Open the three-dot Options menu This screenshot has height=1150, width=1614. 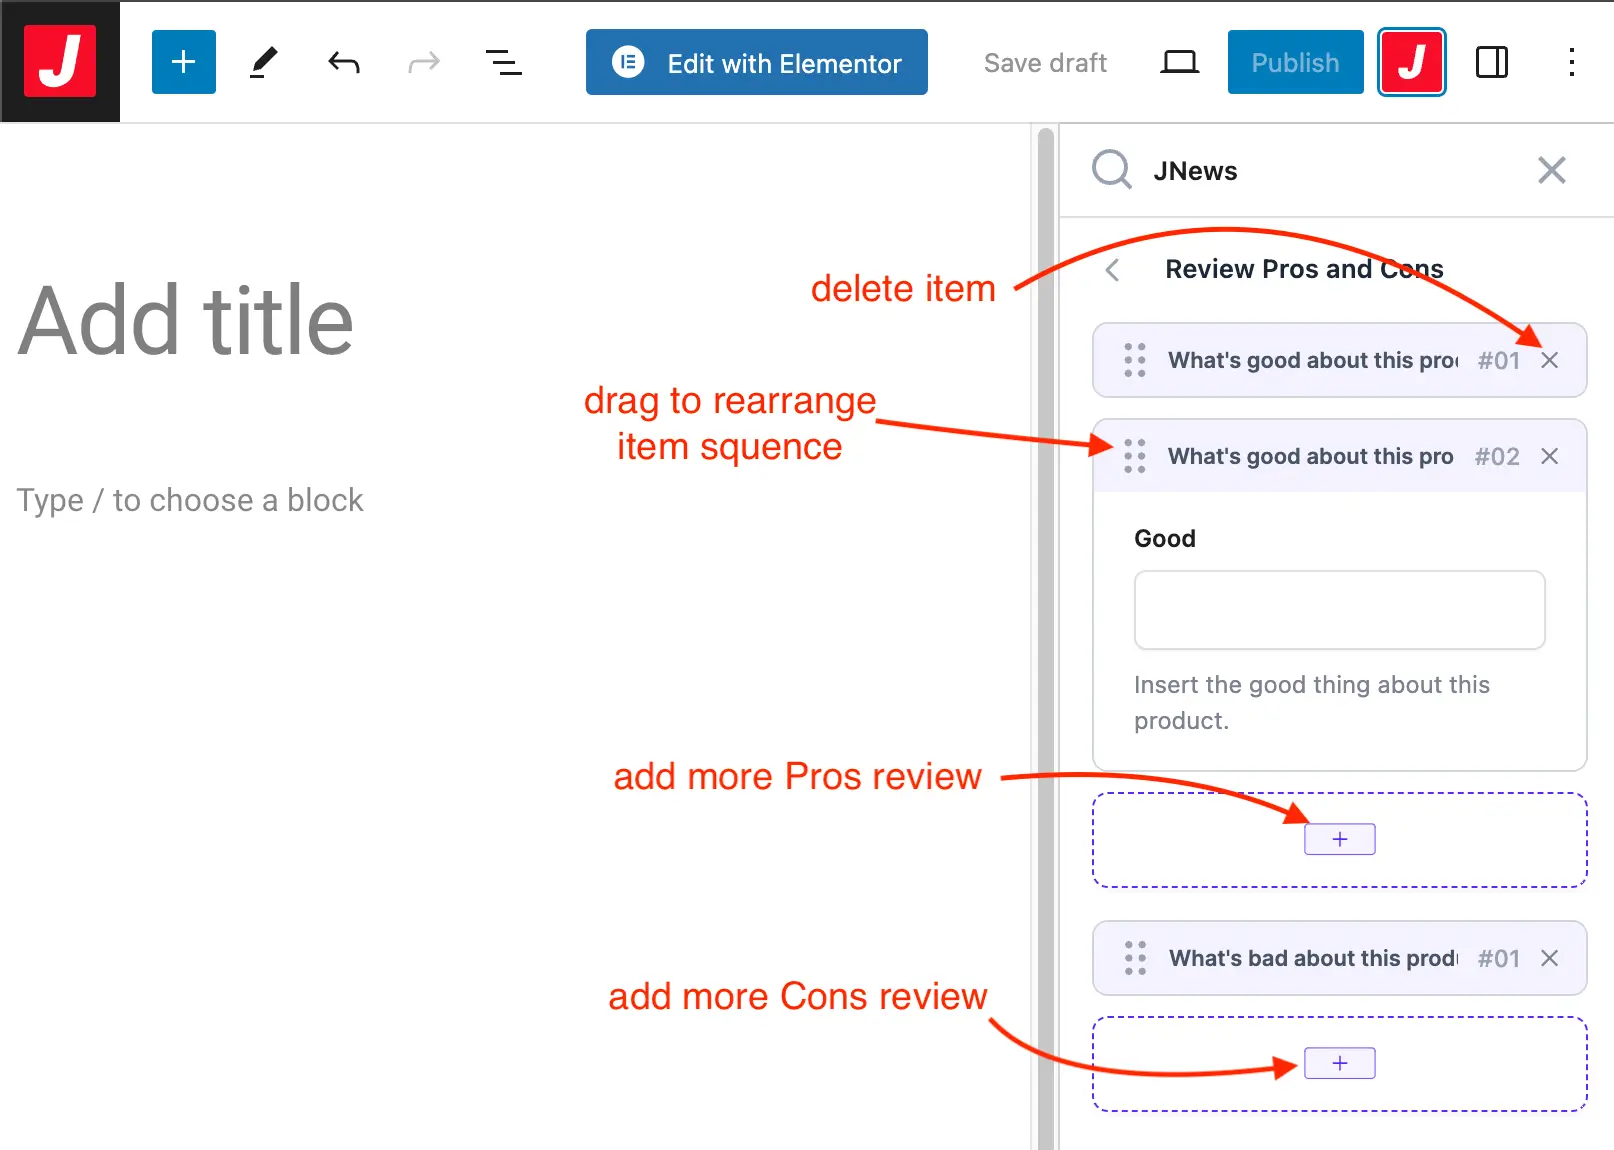click(1571, 62)
